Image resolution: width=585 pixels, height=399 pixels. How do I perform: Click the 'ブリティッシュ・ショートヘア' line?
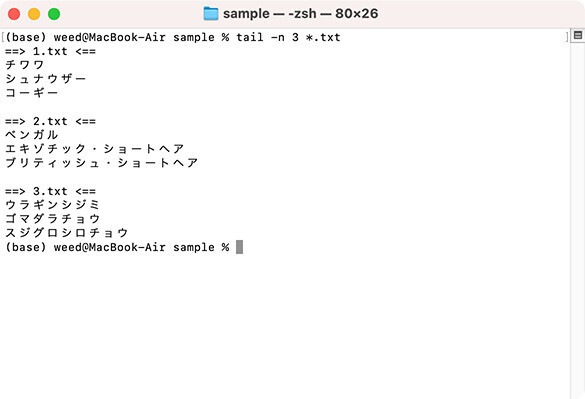(101, 163)
